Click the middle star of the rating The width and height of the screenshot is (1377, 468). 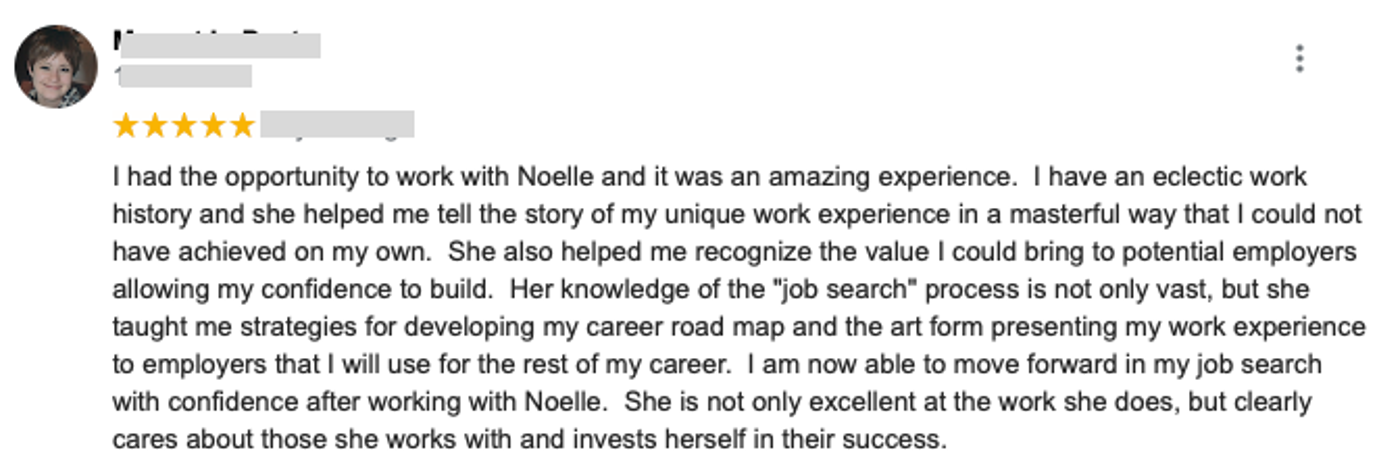184,126
